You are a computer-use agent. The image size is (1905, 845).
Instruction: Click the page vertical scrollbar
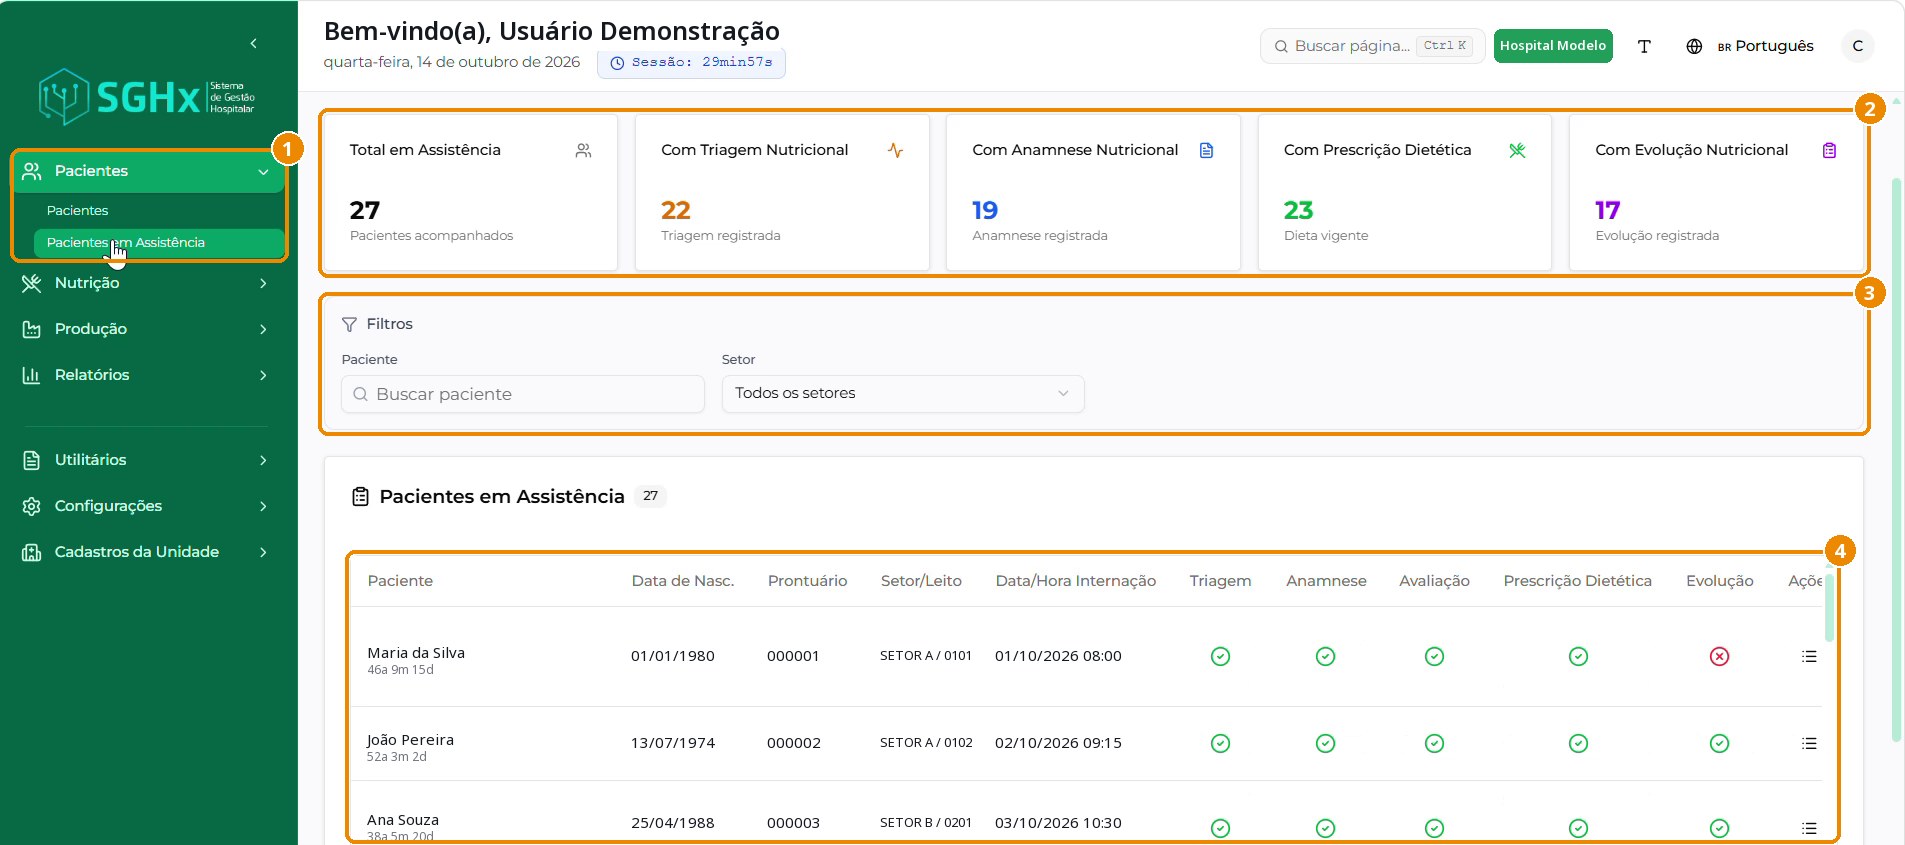point(1896,460)
